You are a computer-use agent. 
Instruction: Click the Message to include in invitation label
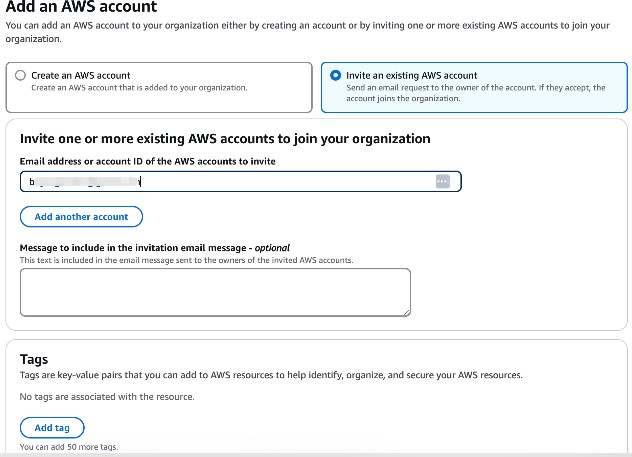(155, 247)
